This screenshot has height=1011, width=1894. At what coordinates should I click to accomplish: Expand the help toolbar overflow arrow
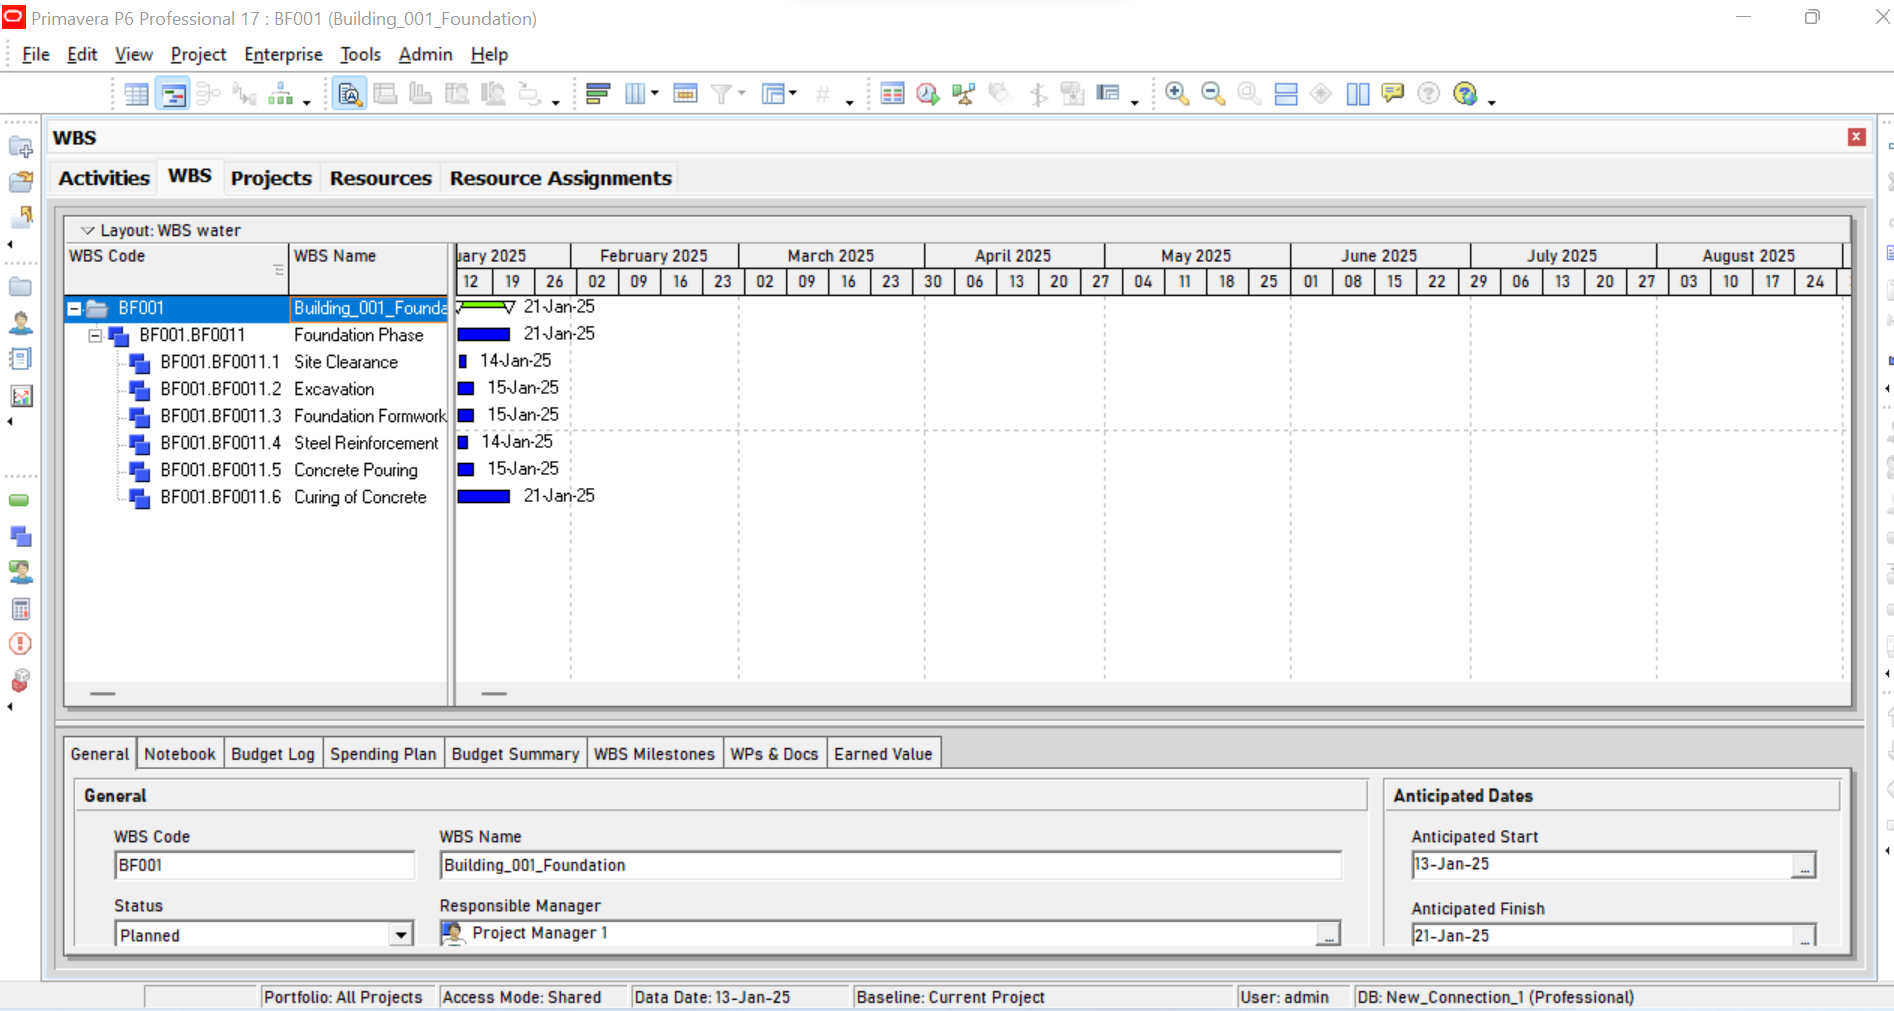pos(1491,102)
